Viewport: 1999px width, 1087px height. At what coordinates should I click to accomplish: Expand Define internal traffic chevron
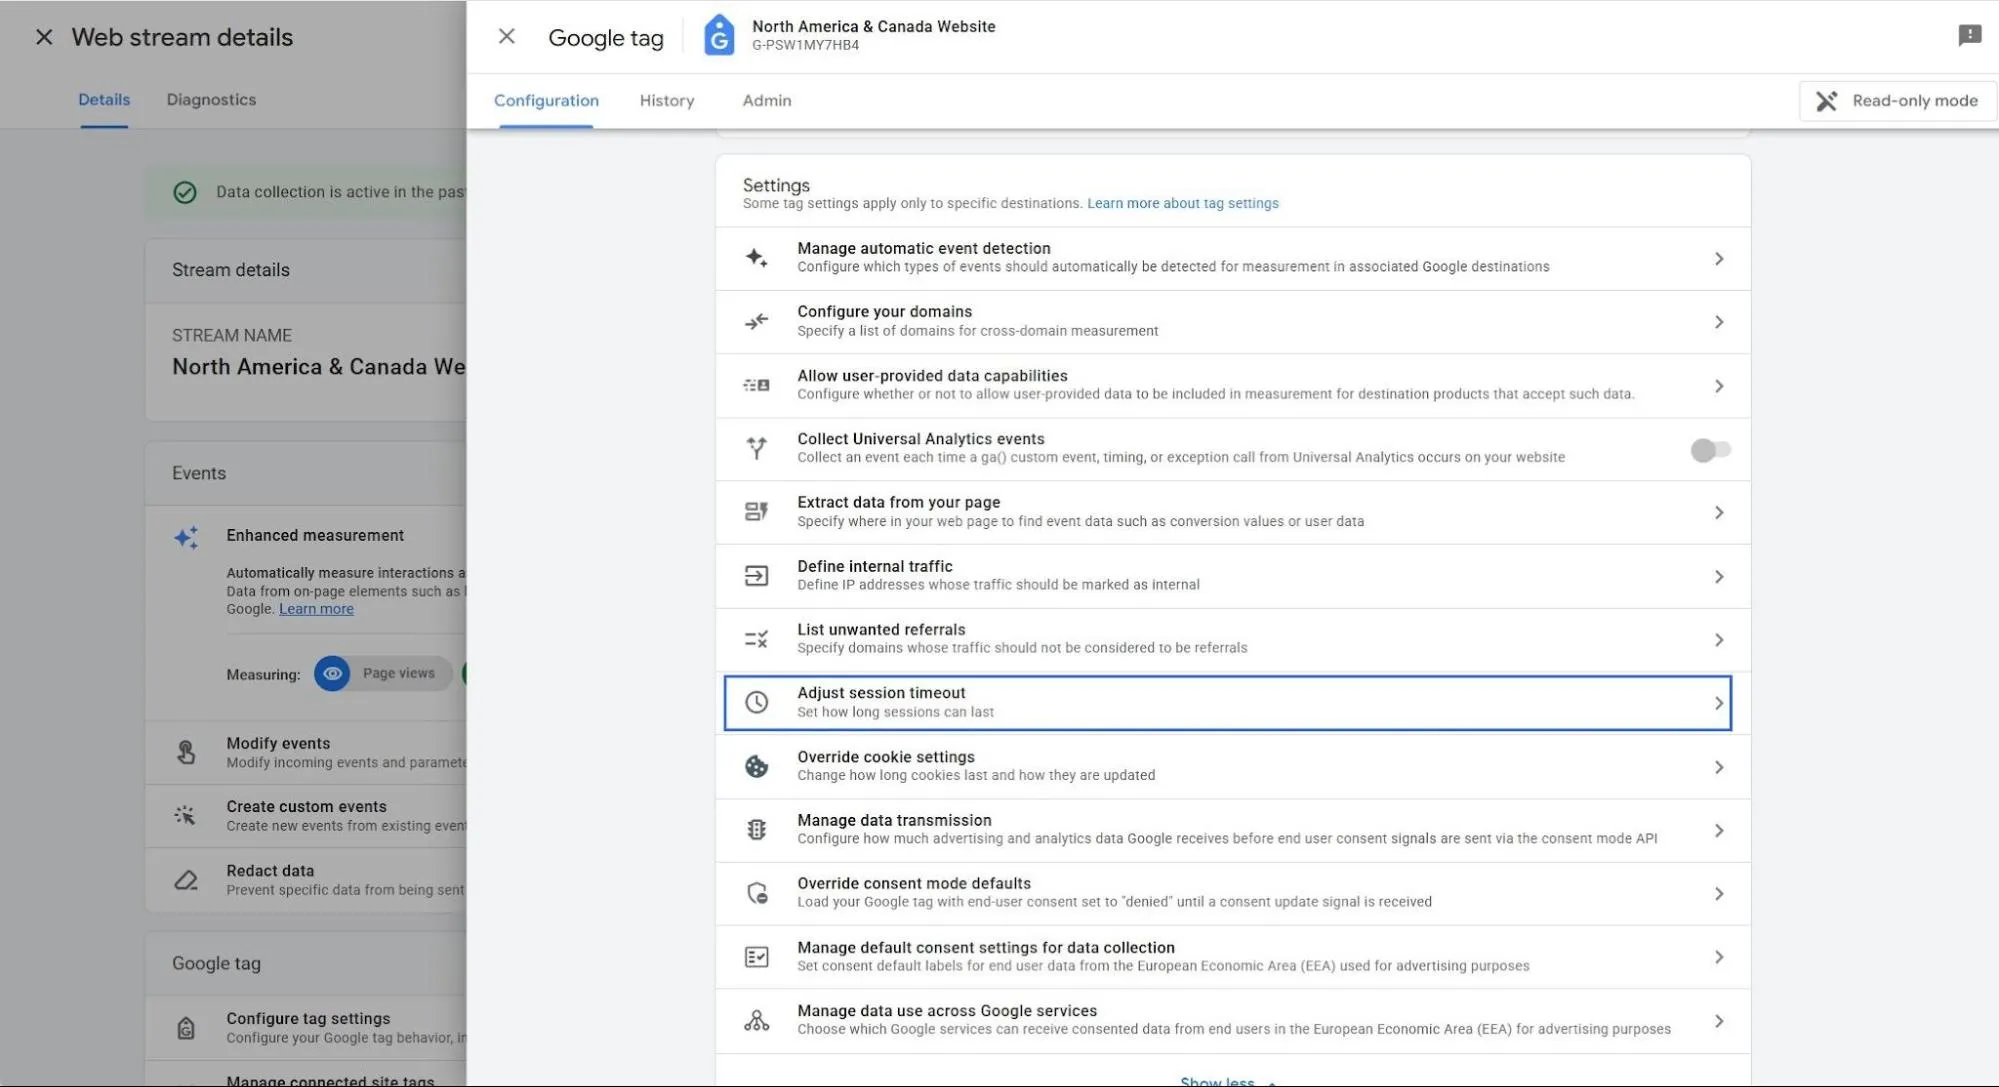point(1719,577)
